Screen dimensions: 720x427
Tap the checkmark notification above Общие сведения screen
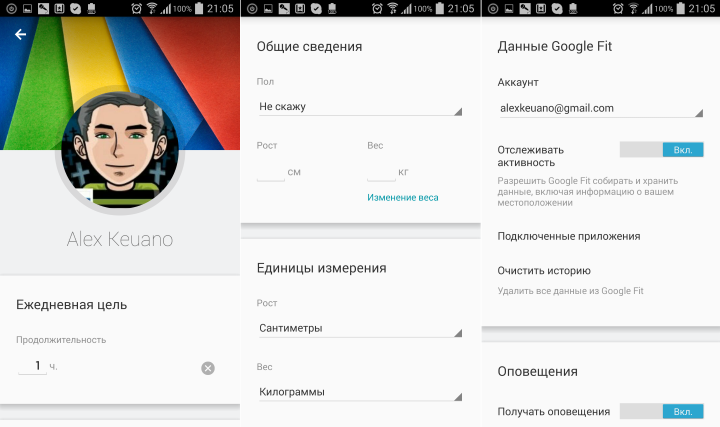[x=316, y=8]
